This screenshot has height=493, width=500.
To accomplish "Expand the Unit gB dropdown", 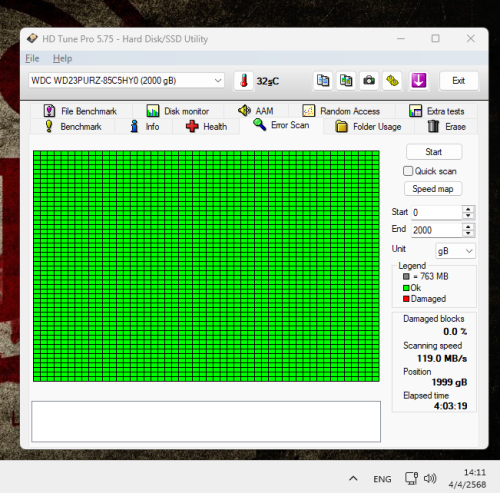I will (455, 251).
